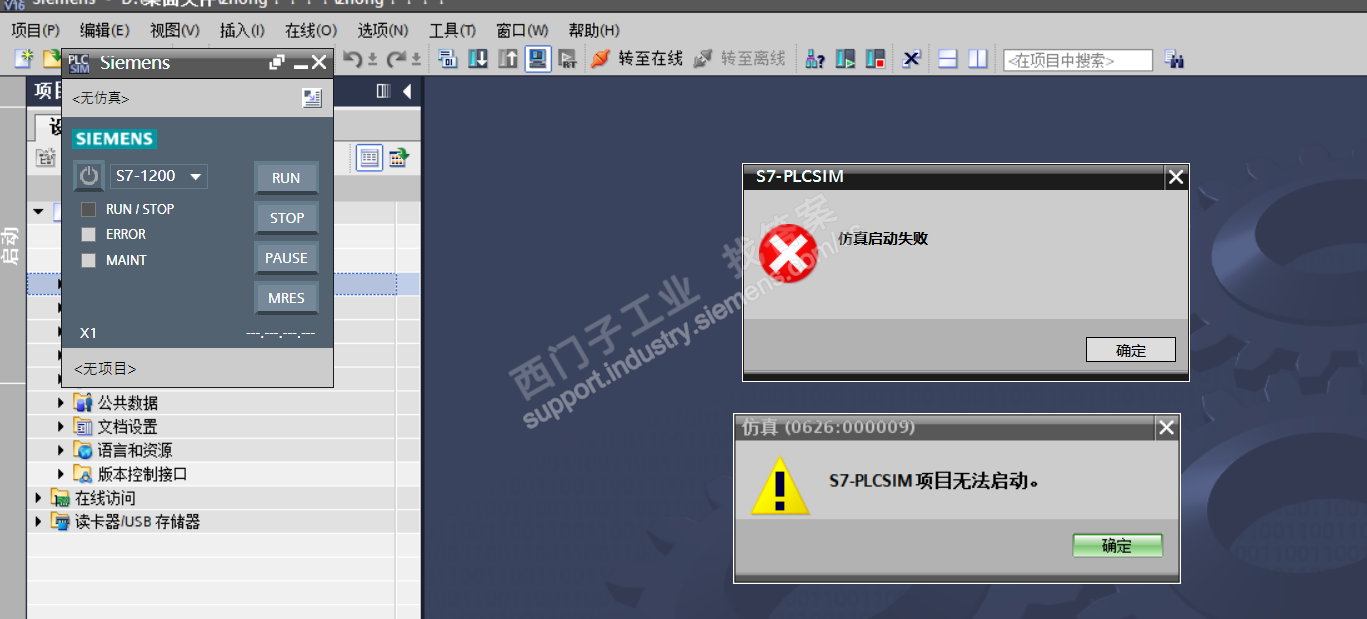Split editor space vertically
Viewport: 1367px width, 619px height.
(x=978, y=59)
